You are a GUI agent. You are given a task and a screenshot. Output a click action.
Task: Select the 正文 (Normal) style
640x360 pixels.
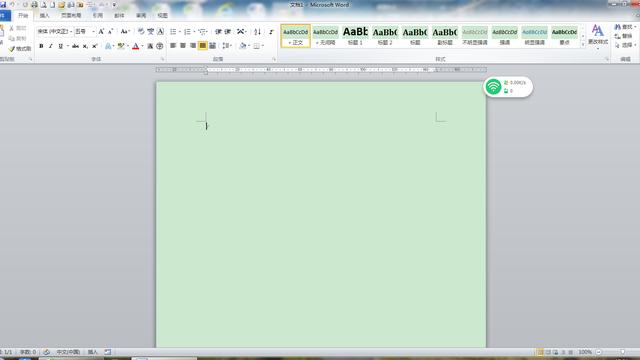tap(296, 36)
